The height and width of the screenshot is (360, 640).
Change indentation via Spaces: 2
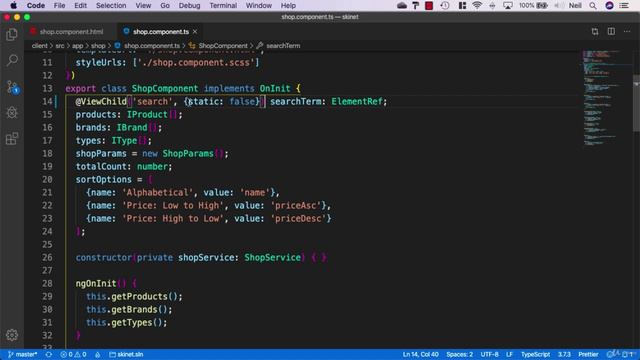(x=460, y=354)
